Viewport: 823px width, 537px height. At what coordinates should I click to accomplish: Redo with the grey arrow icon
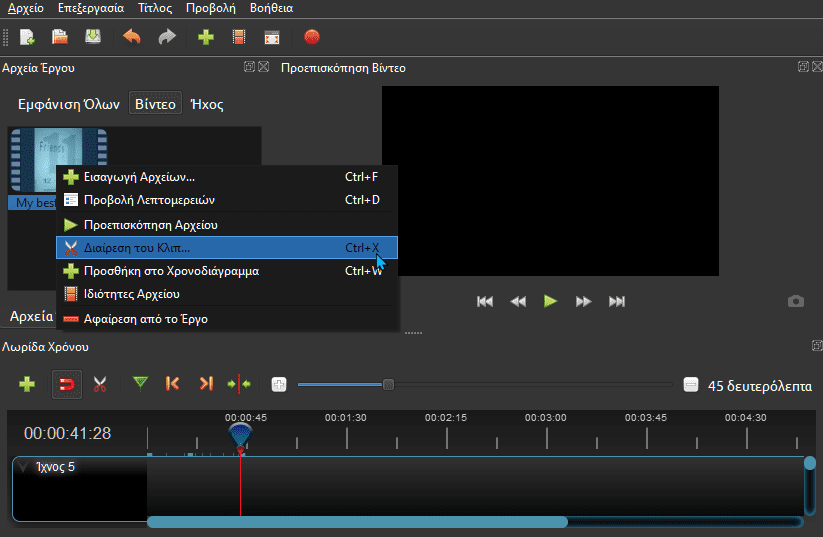pyautogui.click(x=167, y=37)
